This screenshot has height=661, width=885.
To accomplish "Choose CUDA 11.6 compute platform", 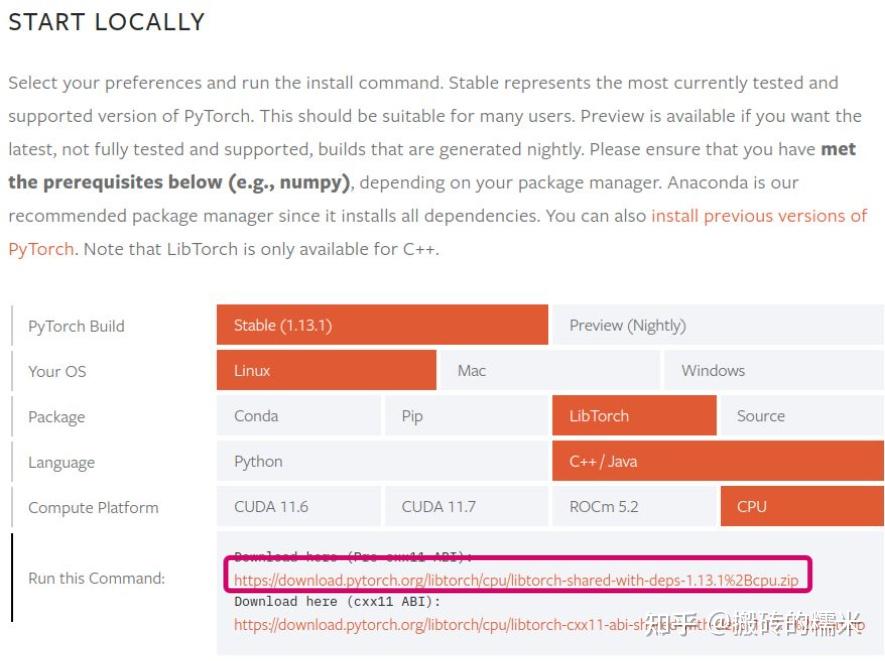I will [x=298, y=507].
